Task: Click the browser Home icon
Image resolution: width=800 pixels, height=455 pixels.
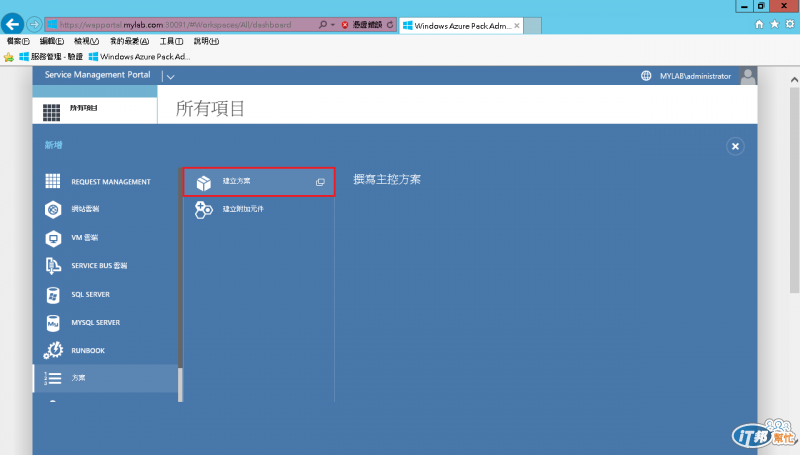Action: click(759, 24)
